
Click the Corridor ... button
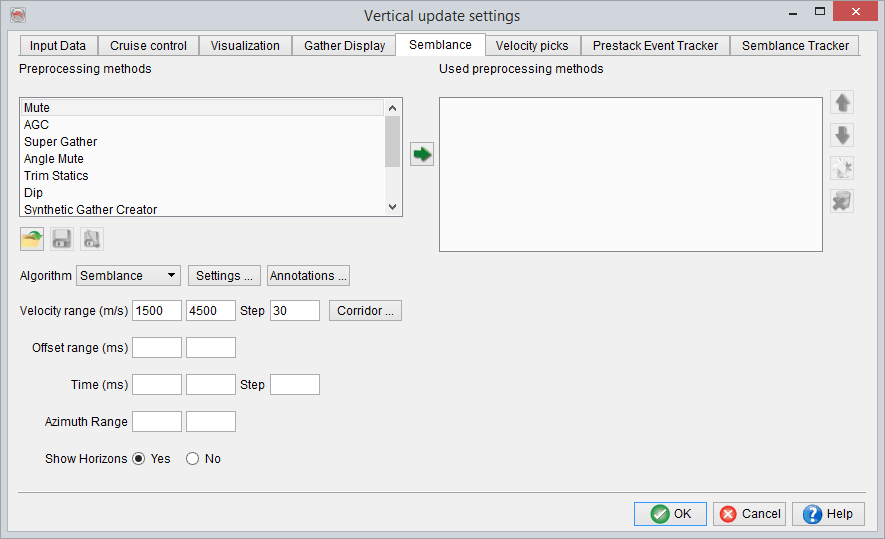pos(365,311)
